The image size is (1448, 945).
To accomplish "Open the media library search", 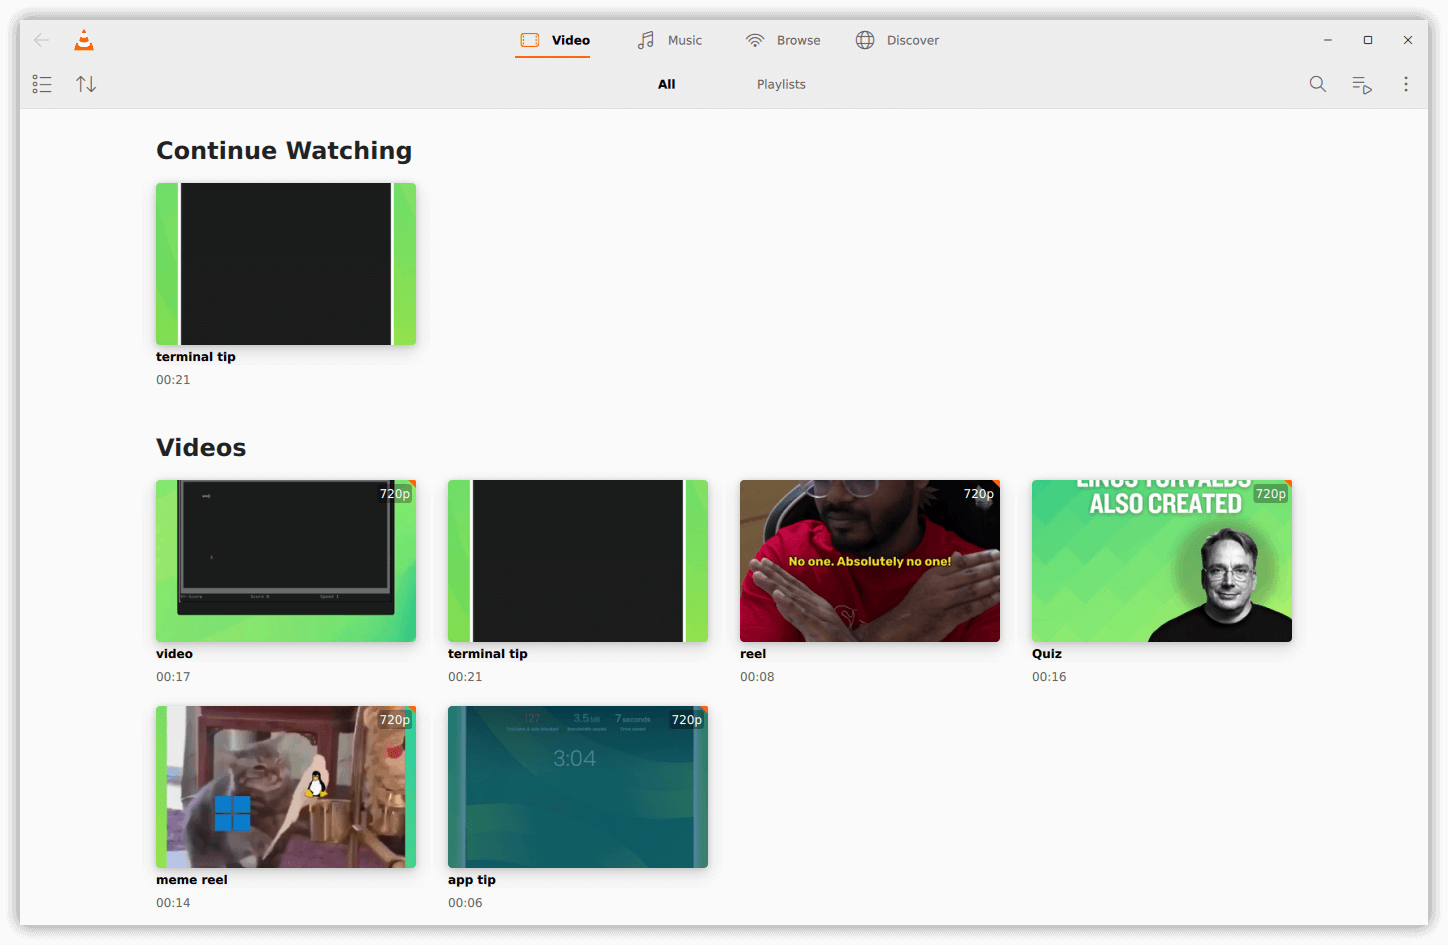I will click(x=1318, y=84).
